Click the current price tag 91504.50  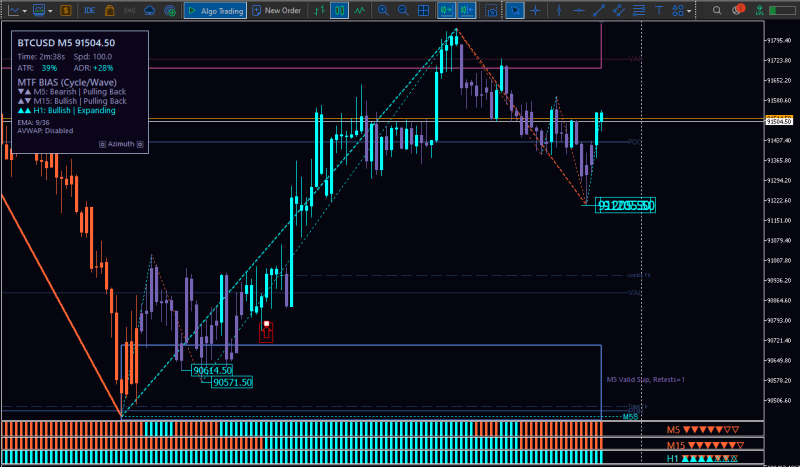pos(779,121)
